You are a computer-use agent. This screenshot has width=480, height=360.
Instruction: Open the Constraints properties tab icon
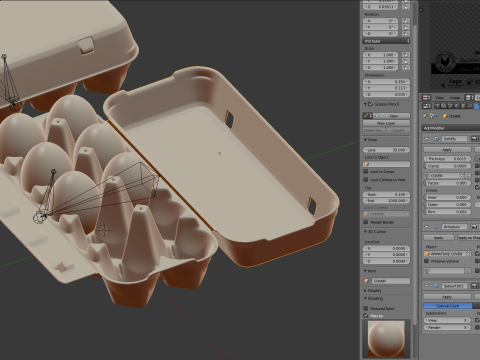pos(469,106)
